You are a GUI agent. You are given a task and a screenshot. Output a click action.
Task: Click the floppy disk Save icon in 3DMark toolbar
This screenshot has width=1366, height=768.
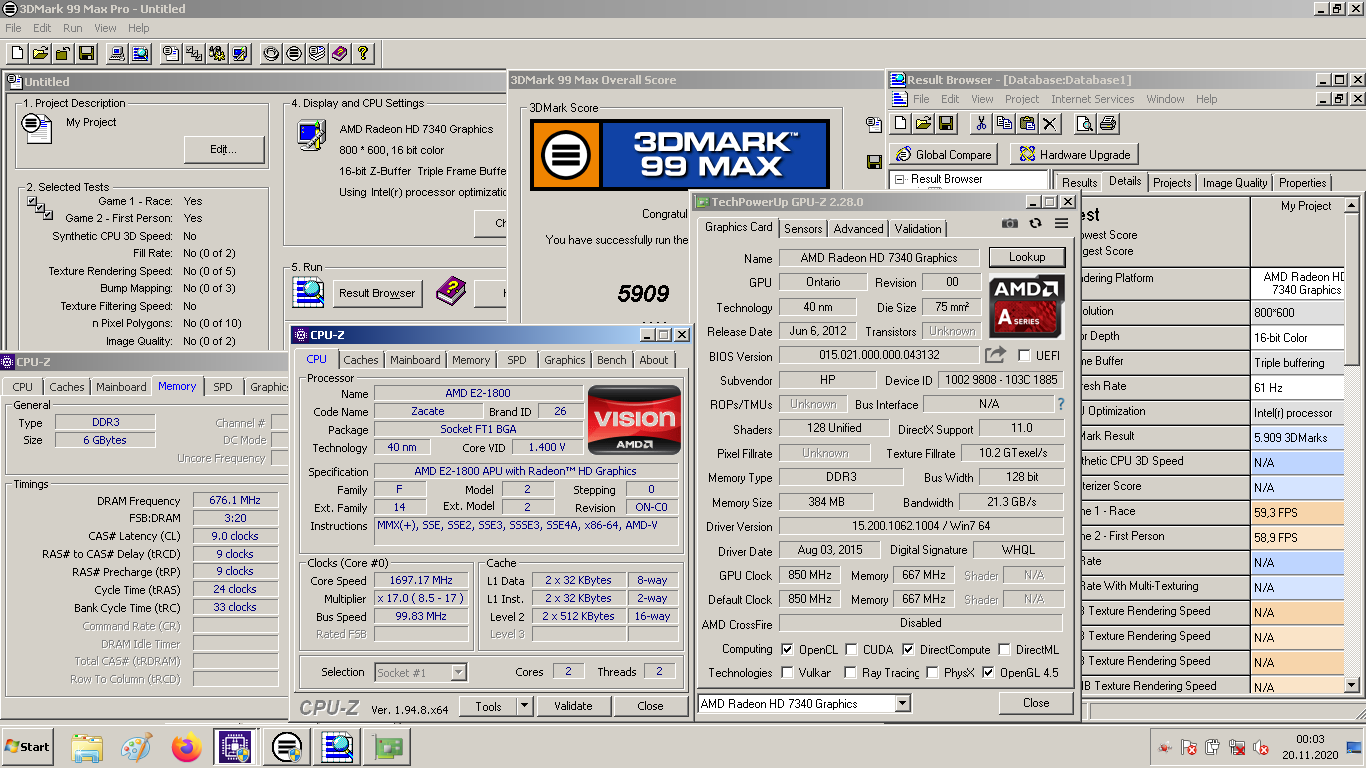(86, 53)
